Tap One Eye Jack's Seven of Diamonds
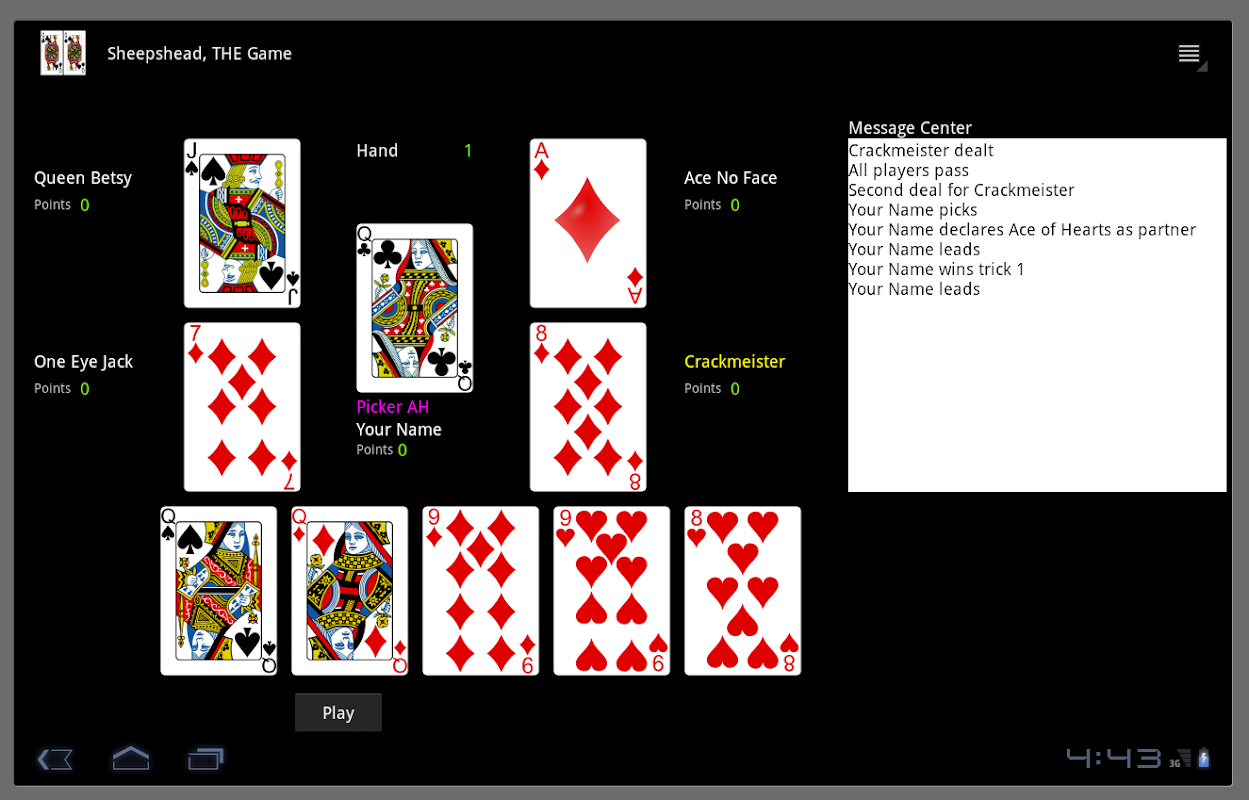The height and width of the screenshot is (800, 1249). pyautogui.click(x=242, y=407)
